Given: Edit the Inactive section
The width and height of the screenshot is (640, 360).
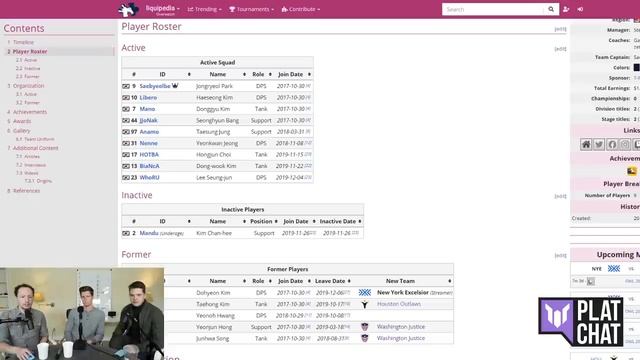Looking at the screenshot, I should [x=560, y=196].
